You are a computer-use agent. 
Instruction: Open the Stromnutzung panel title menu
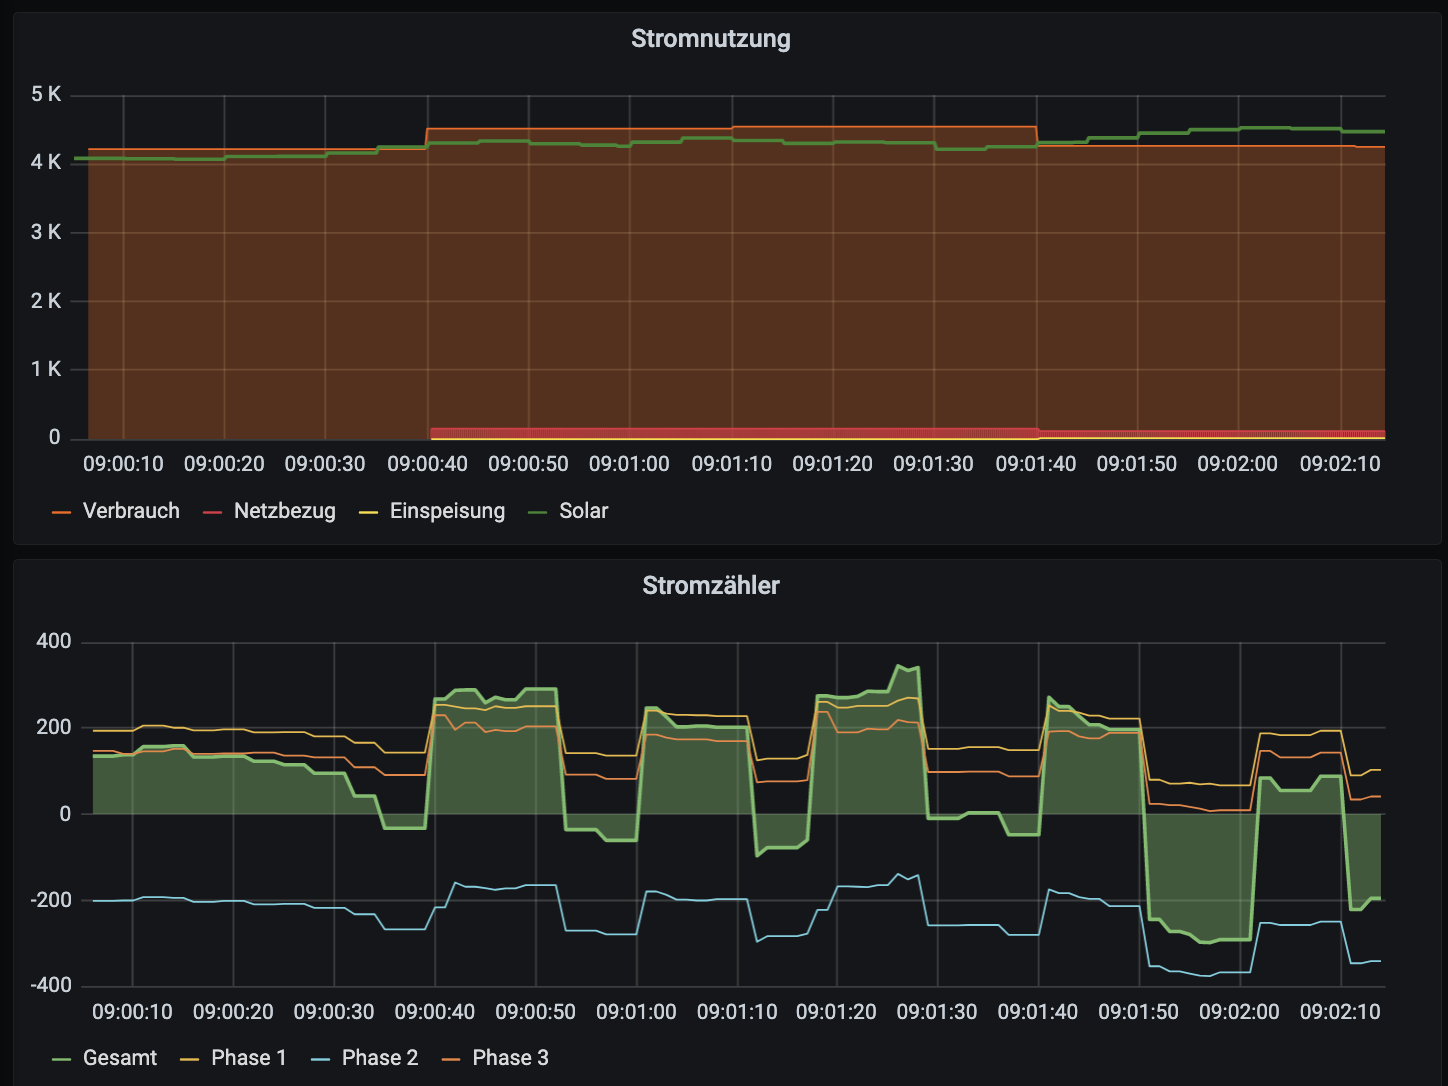click(710, 39)
